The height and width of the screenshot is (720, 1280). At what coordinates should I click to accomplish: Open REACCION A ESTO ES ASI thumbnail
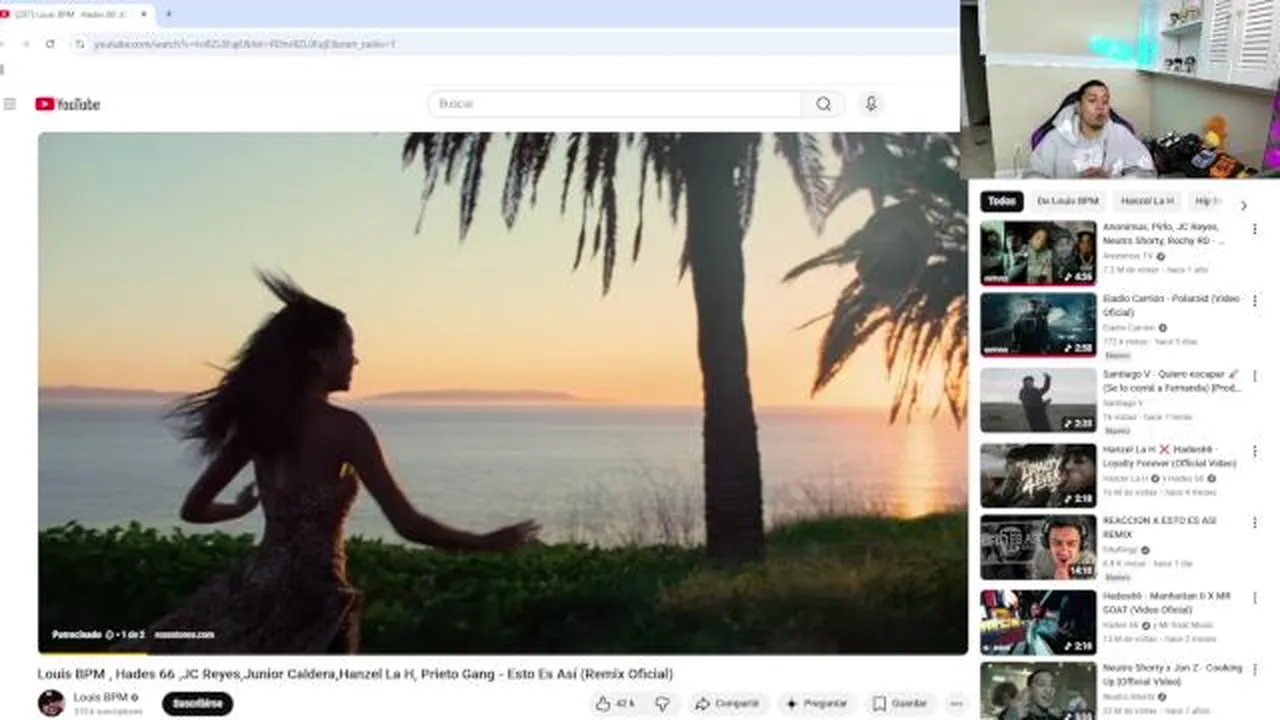point(1038,547)
